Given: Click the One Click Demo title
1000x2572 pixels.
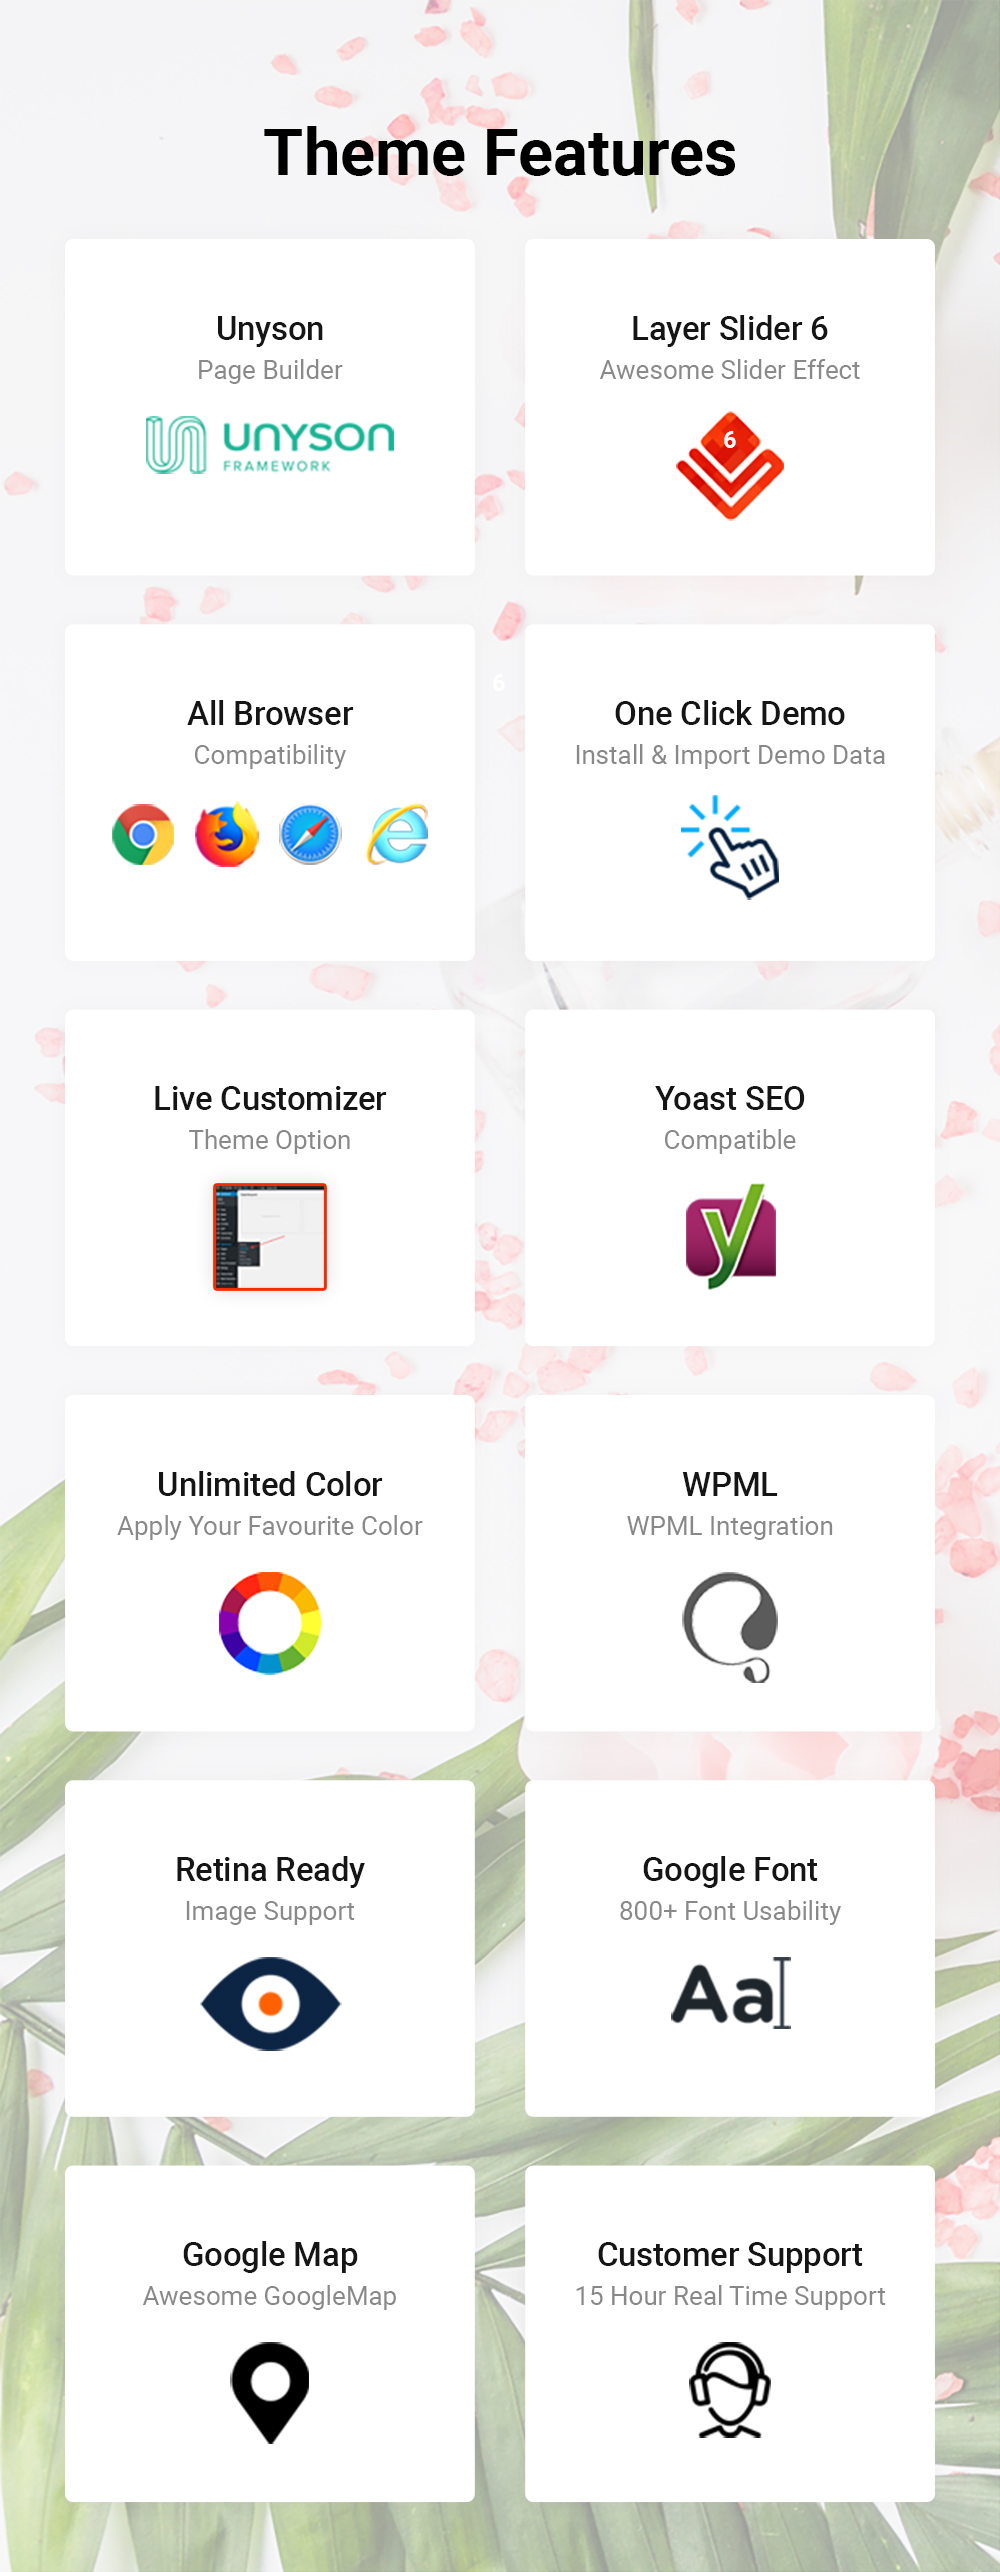Looking at the screenshot, I should click(730, 713).
